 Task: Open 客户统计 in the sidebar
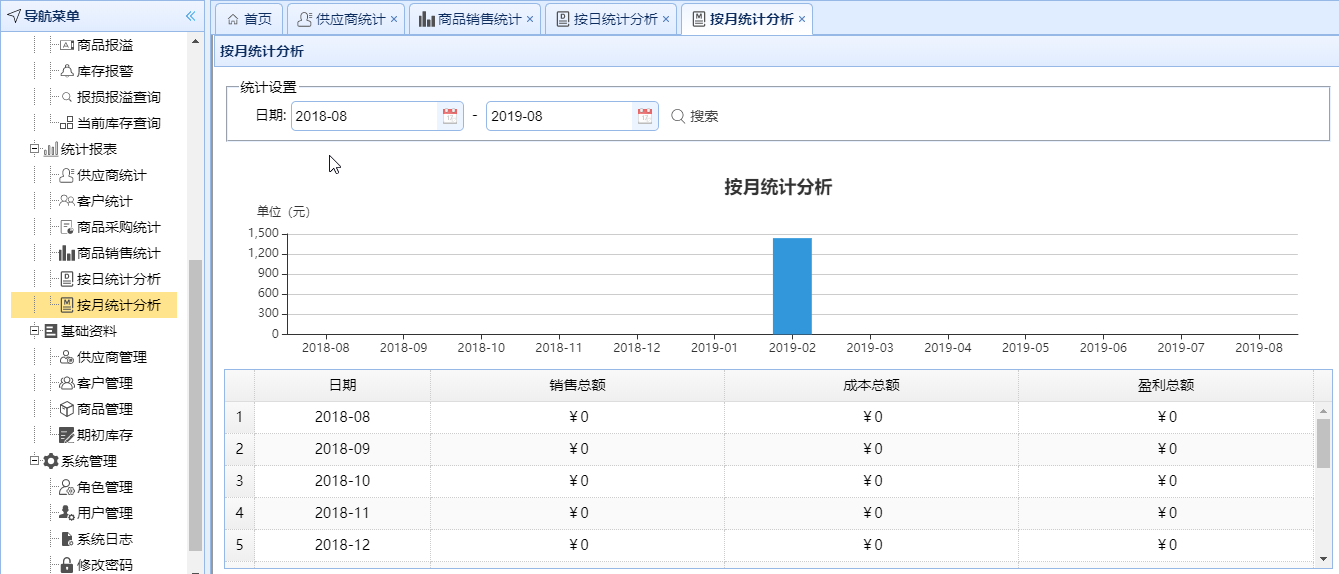click(x=104, y=201)
